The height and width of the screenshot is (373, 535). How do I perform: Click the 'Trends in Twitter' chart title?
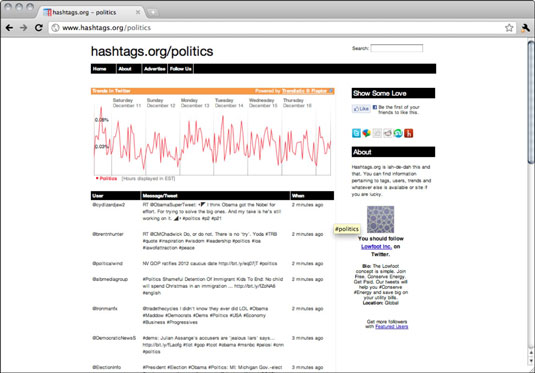click(x=111, y=91)
